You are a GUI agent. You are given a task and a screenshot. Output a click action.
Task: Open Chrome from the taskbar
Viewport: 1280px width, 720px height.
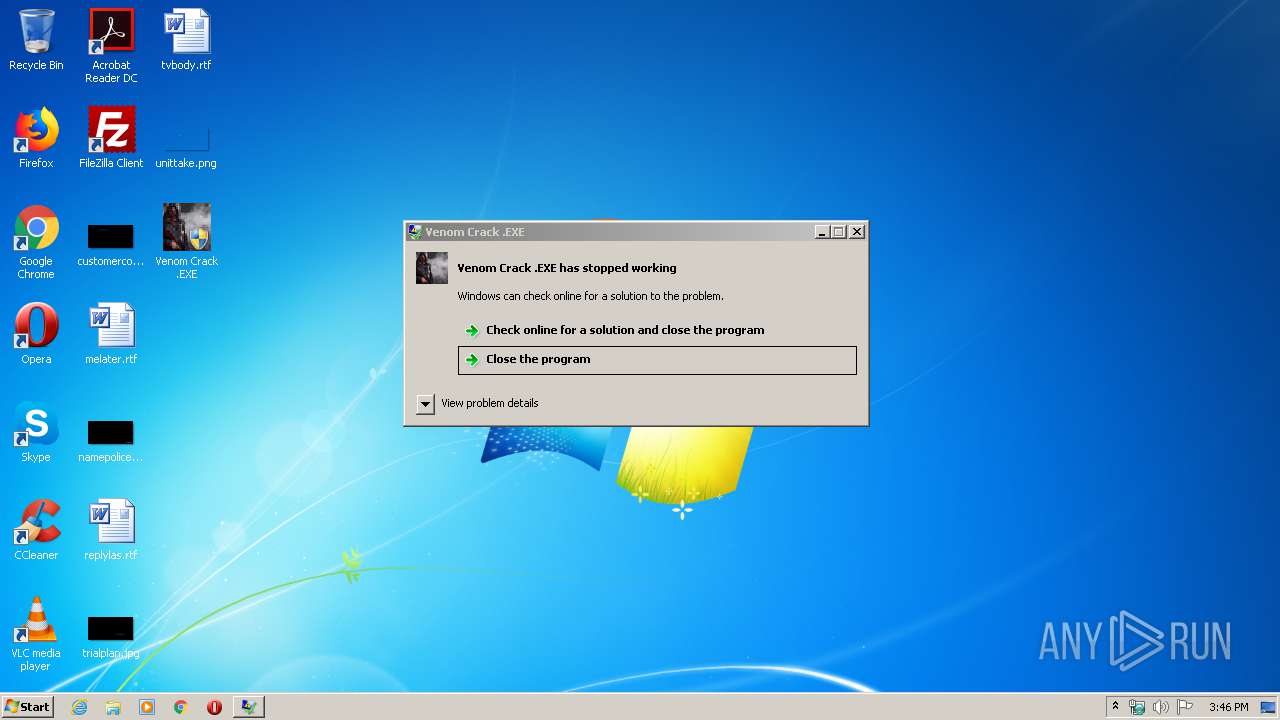tap(181, 707)
